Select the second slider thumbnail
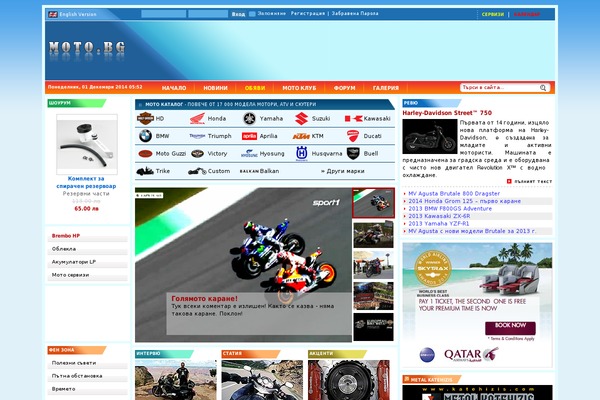 click(x=373, y=234)
